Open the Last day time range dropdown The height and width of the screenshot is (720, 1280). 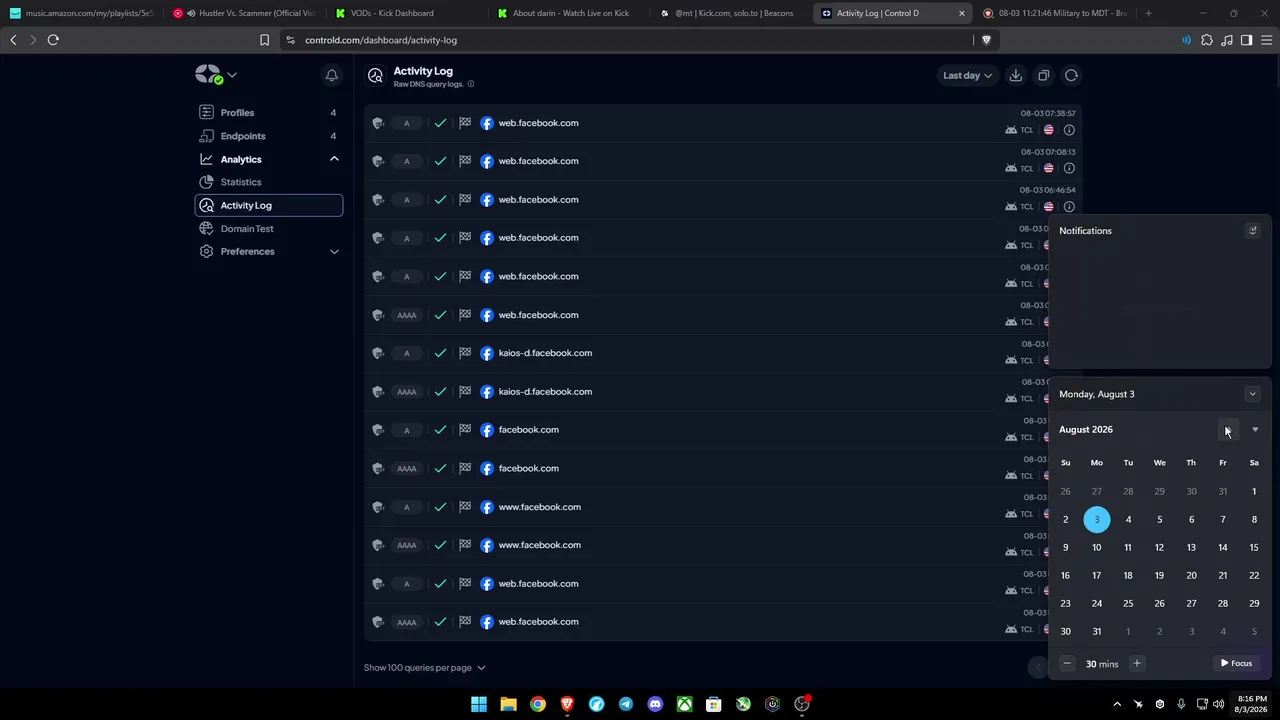[x=967, y=75]
